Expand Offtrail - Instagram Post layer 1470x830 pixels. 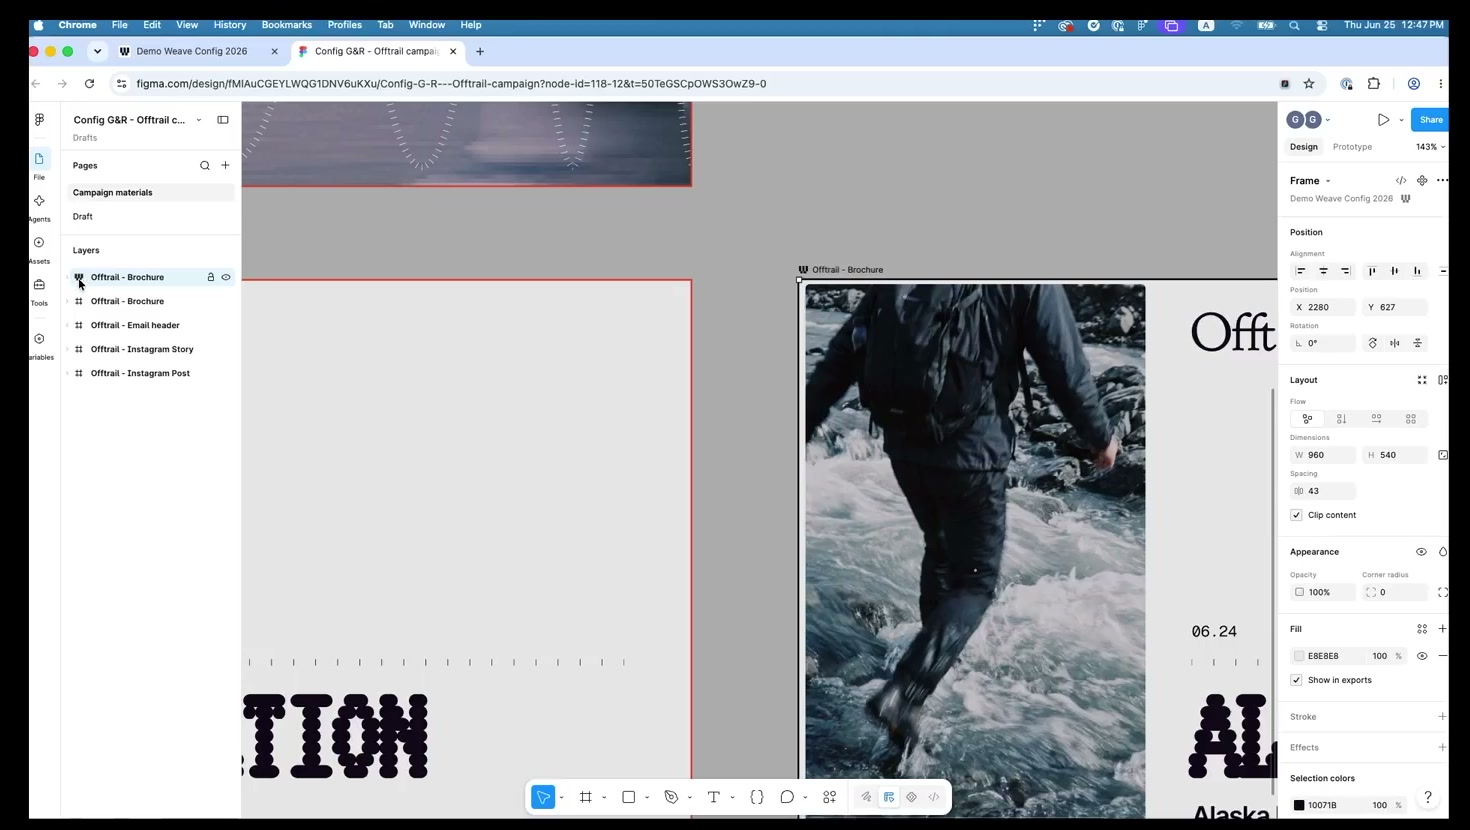(x=67, y=373)
